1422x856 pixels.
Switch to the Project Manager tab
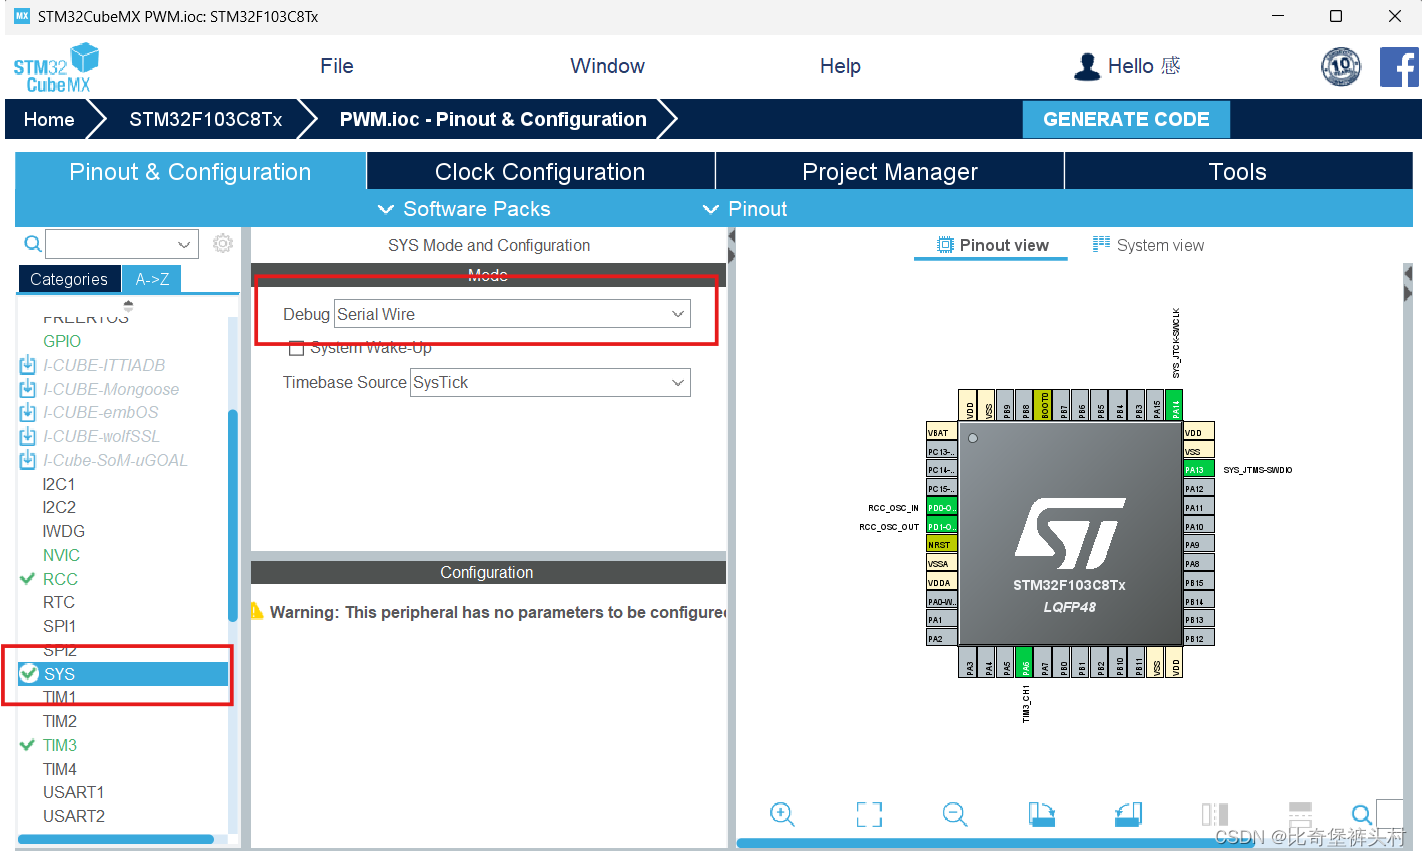click(890, 171)
